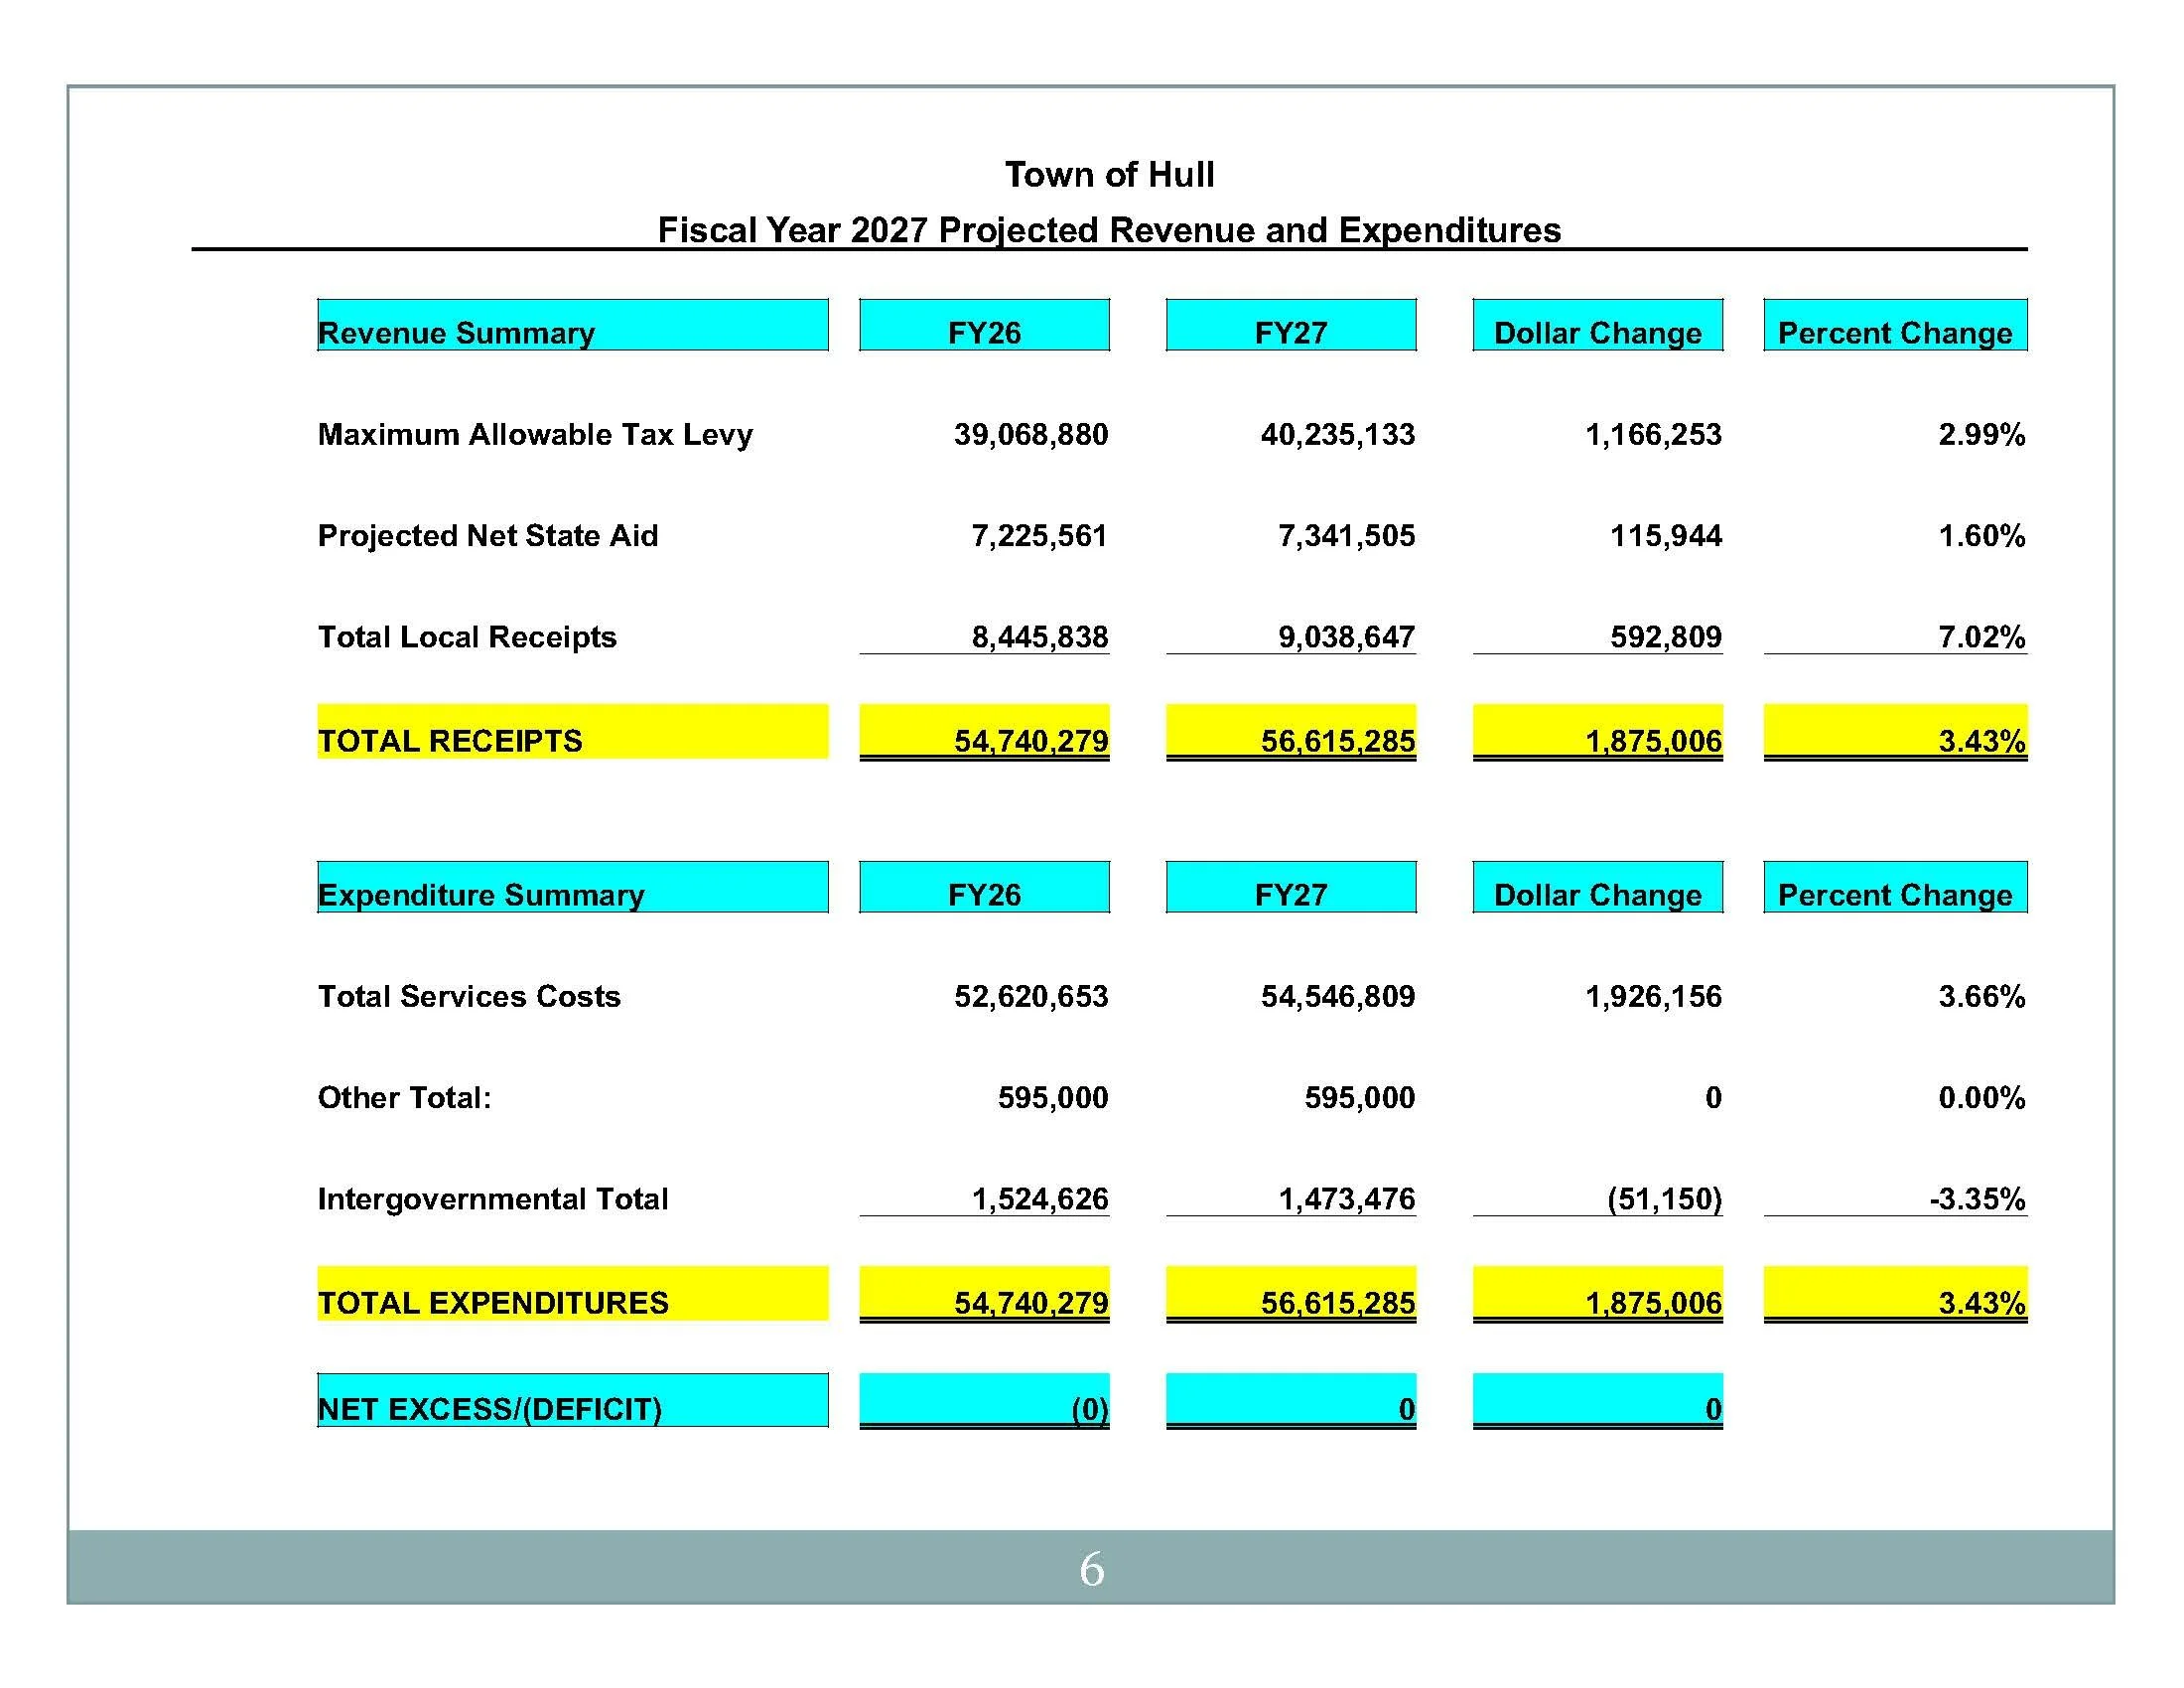Select the Total Local Receipts label
The width and height of the screenshot is (2184, 1688).
pyautogui.click(x=466, y=637)
